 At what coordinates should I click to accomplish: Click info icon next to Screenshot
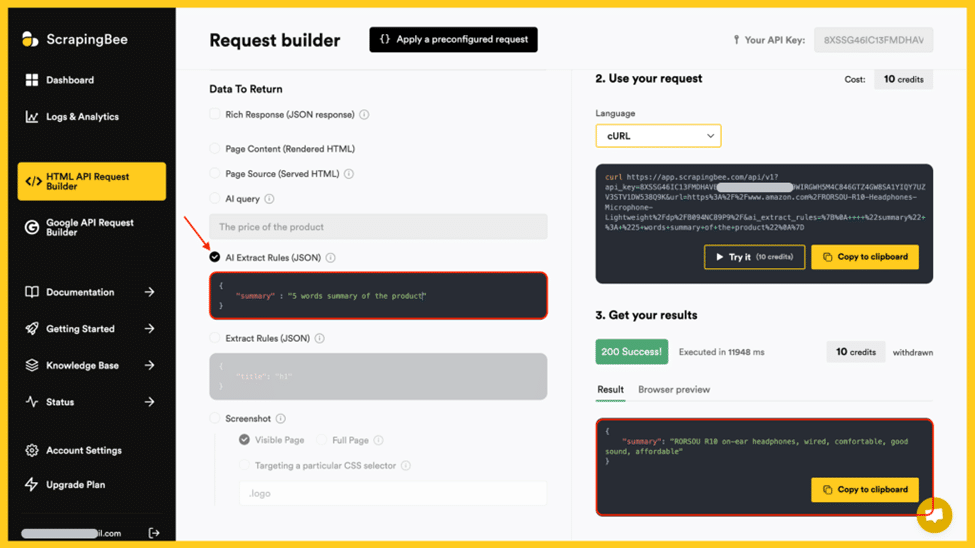pos(280,419)
